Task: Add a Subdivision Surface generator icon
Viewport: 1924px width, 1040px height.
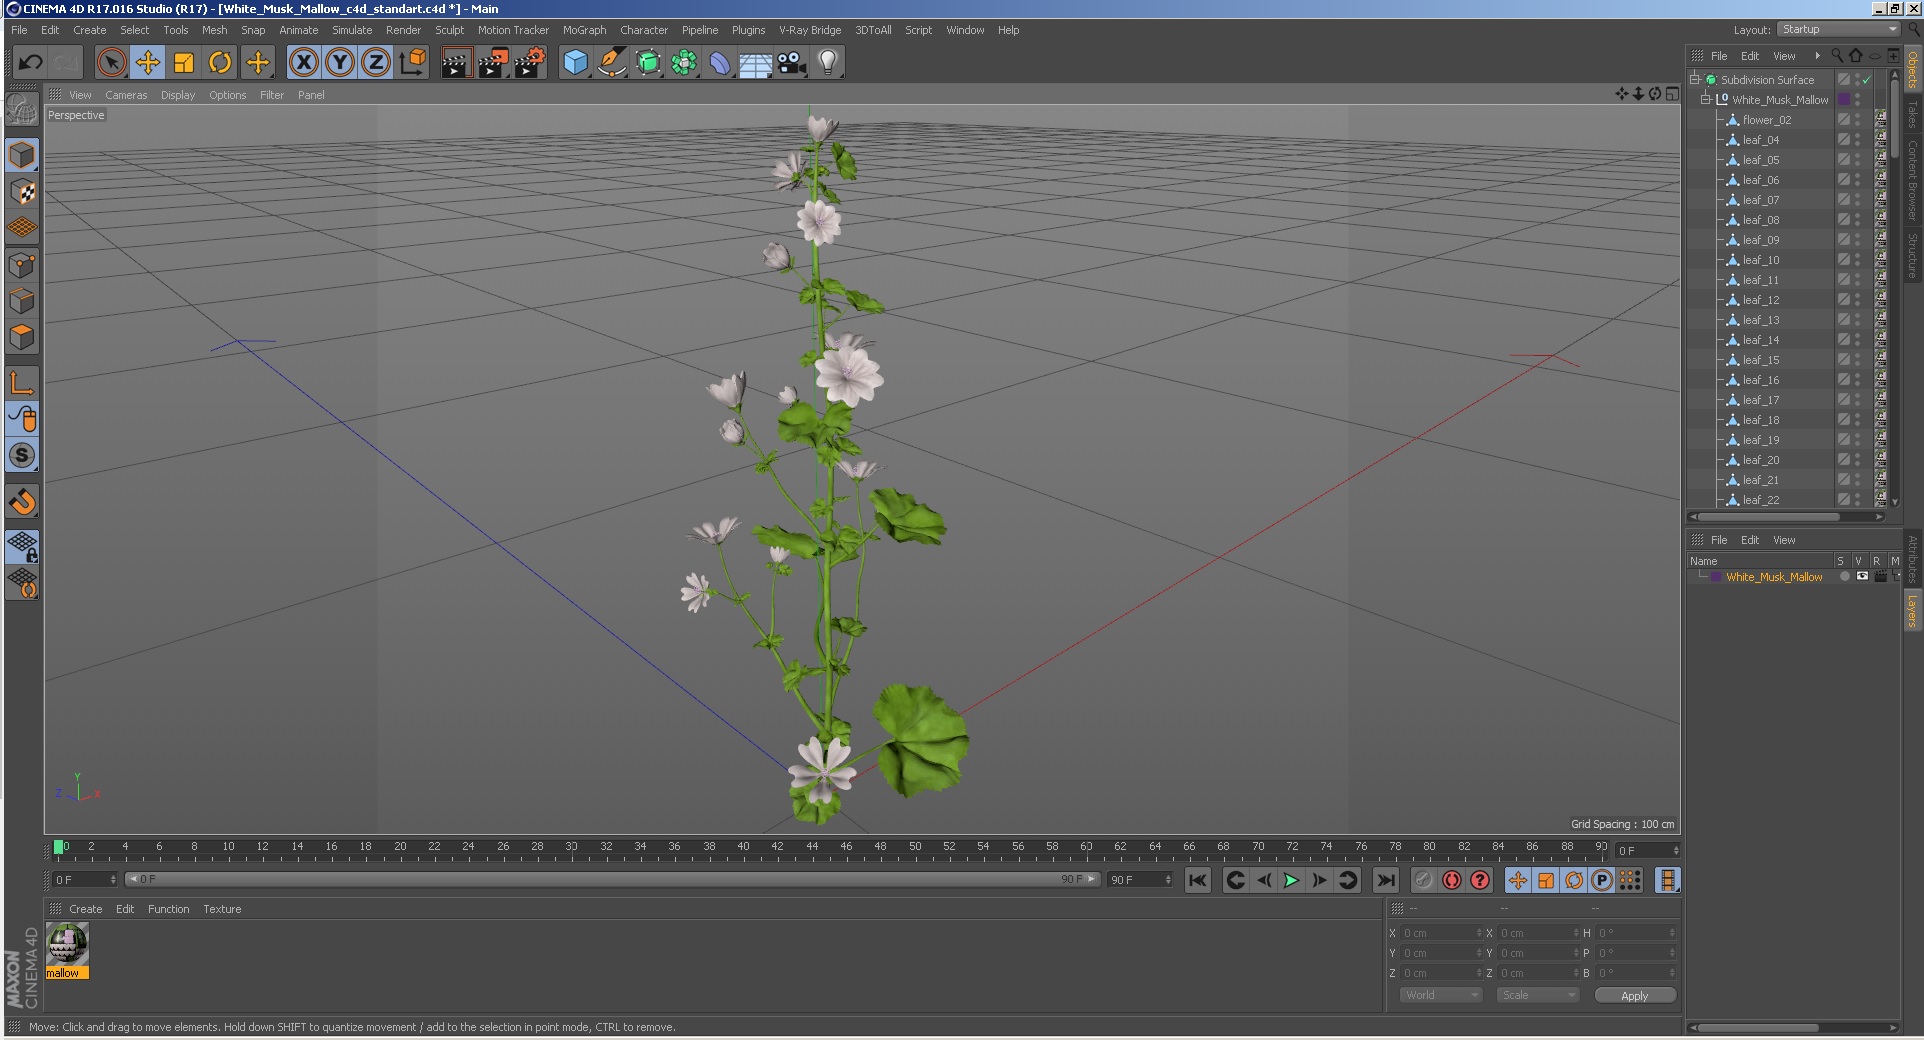Action: click(648, 63)
